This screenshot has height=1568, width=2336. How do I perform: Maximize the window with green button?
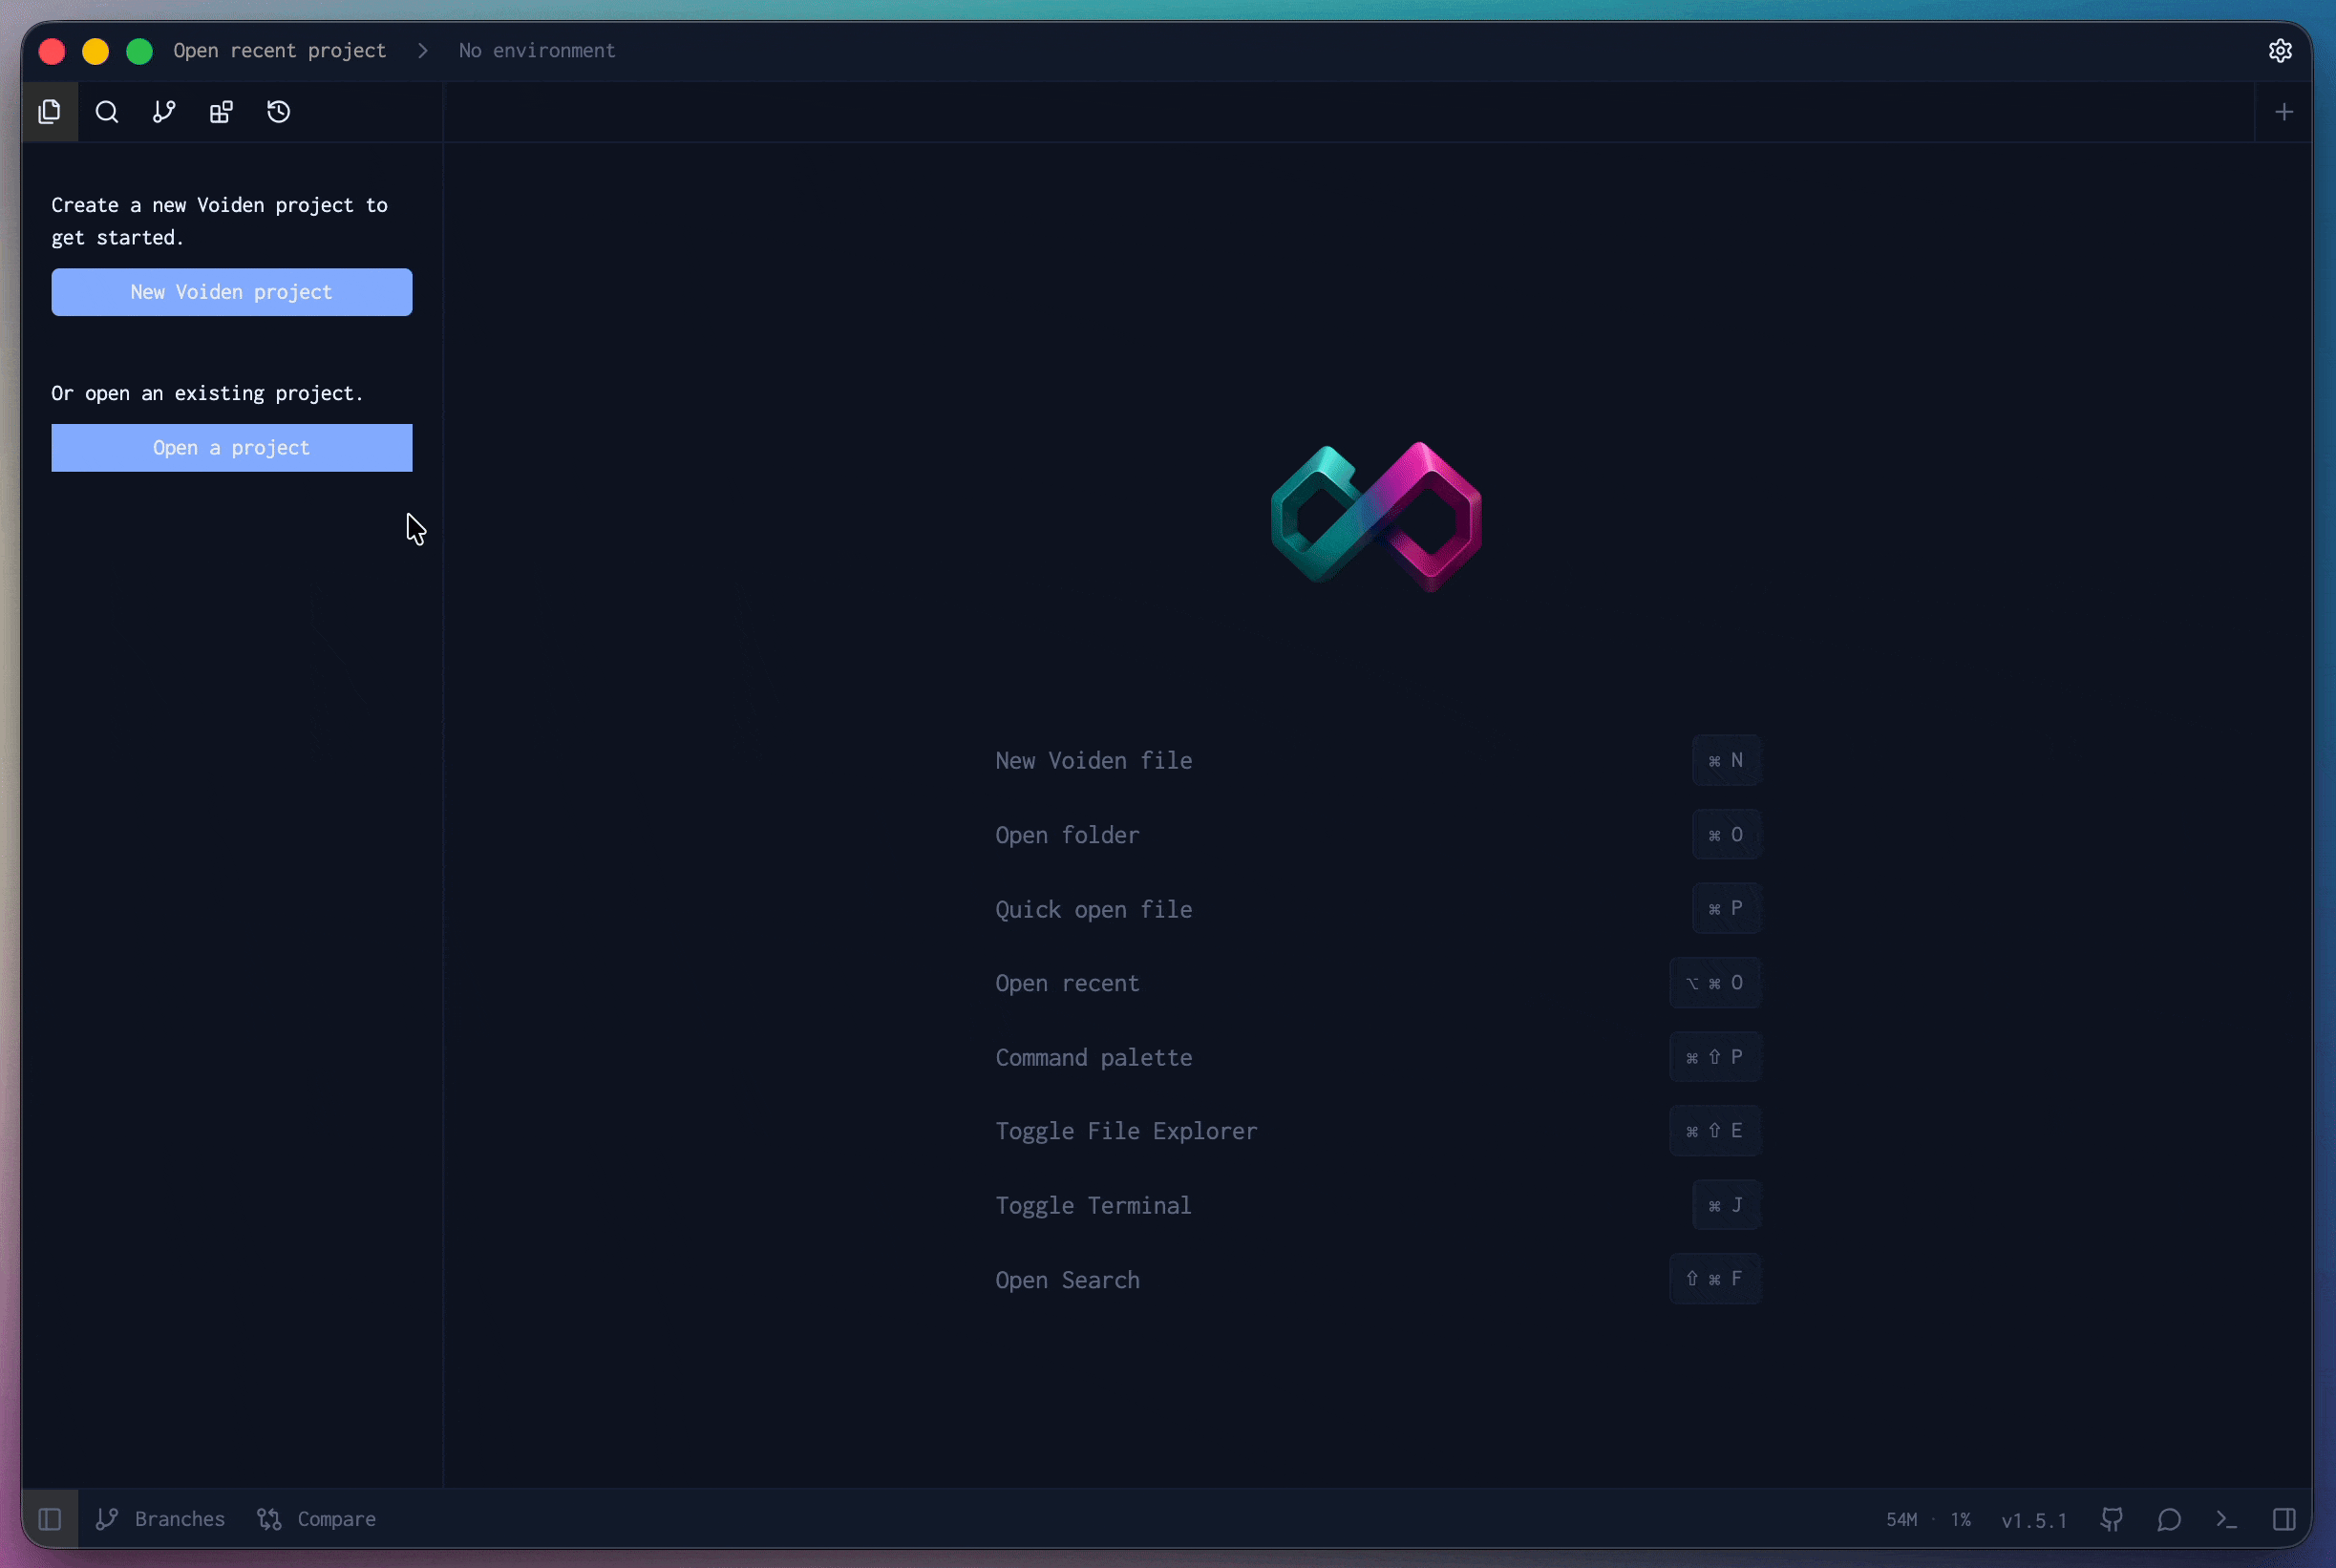click(140, 51)
